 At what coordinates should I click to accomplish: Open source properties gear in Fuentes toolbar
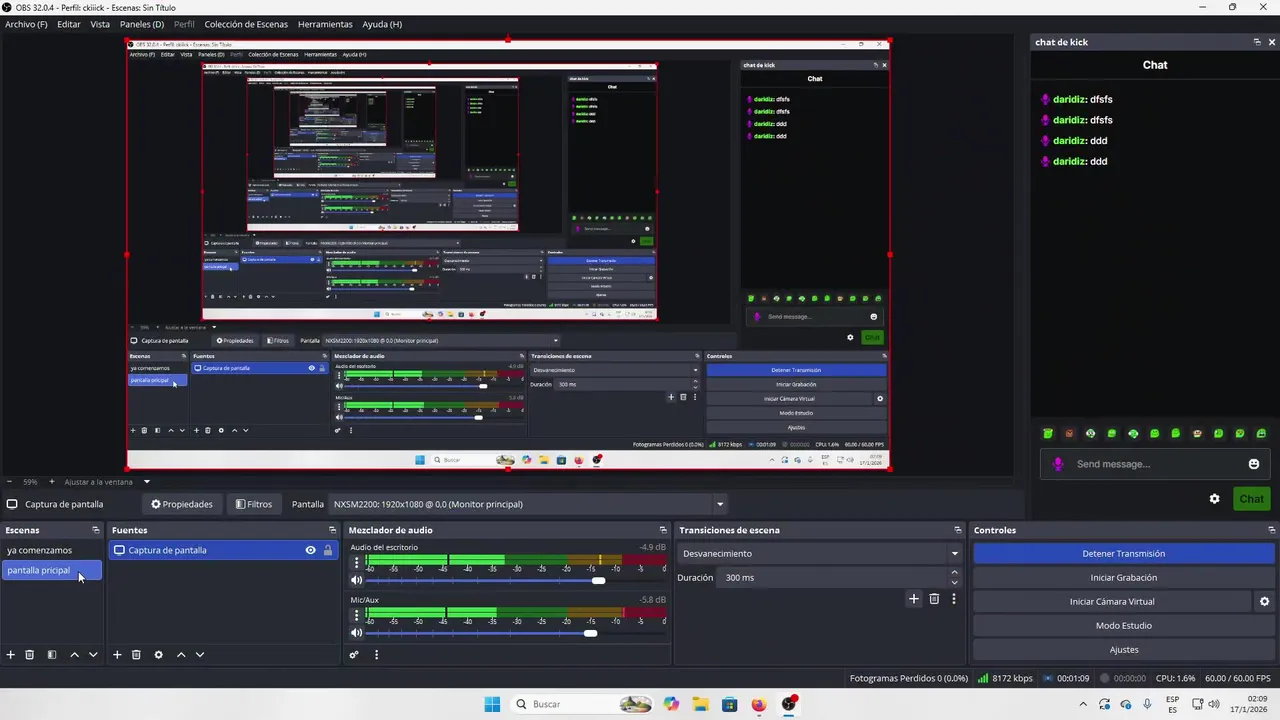point(158,655)
